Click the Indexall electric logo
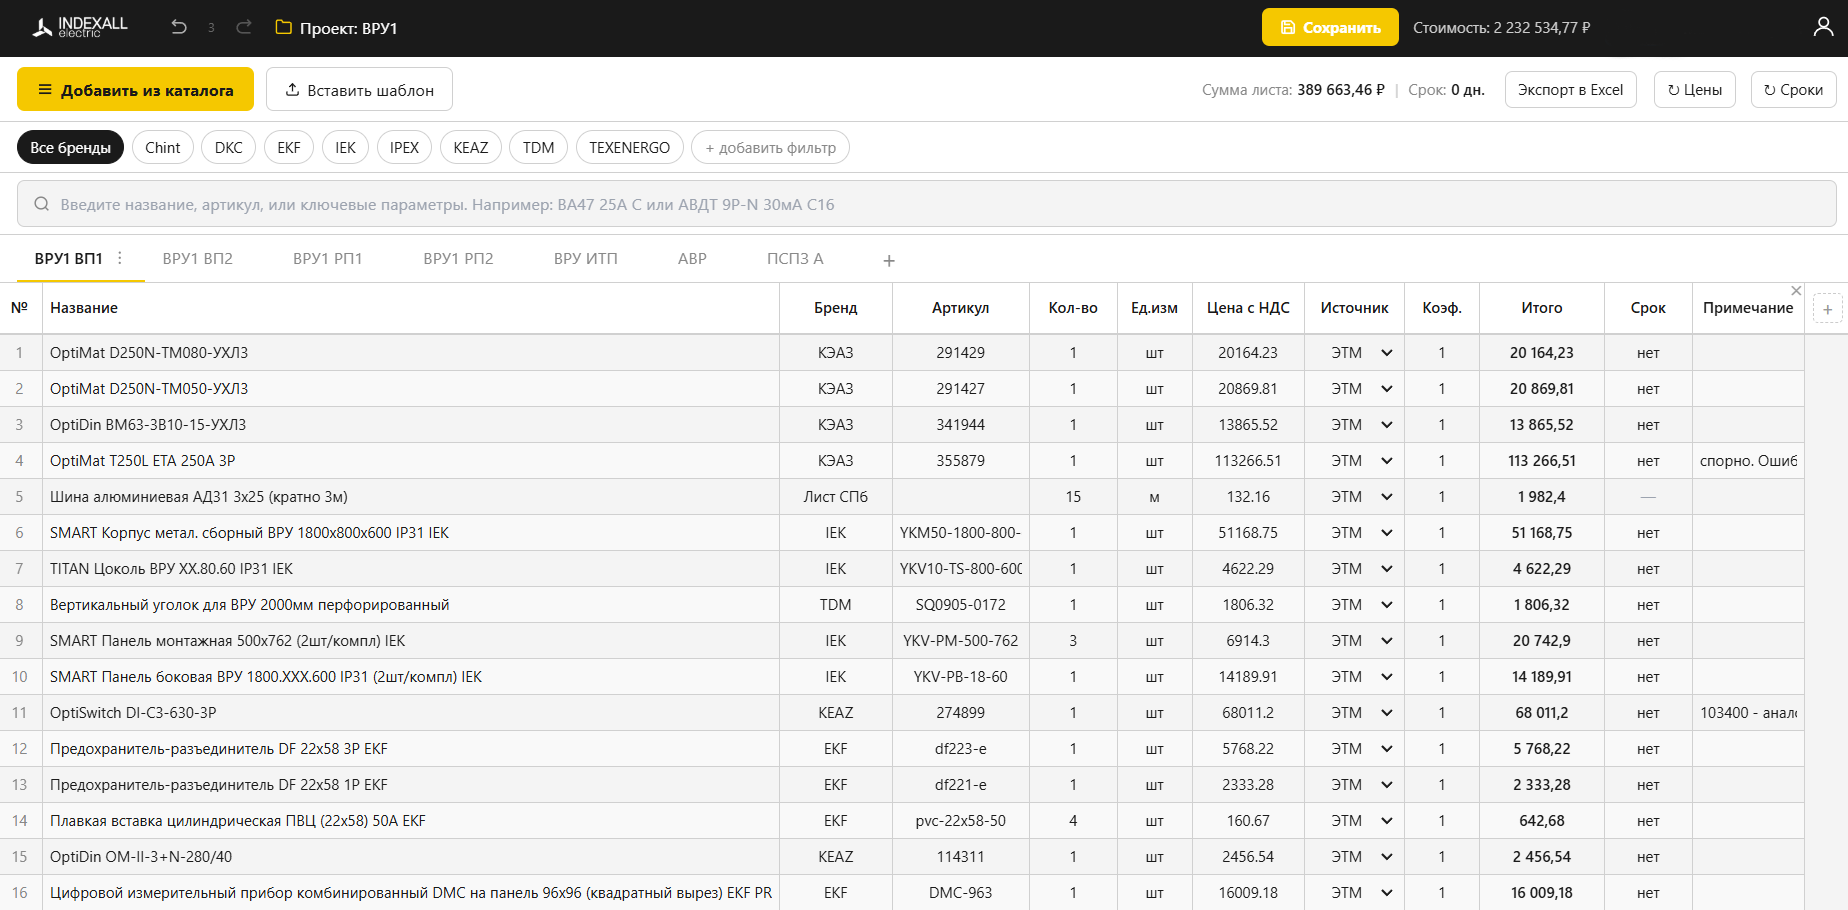The height and width of the screenshot is (910, 1848). click(x=80, y=27)
